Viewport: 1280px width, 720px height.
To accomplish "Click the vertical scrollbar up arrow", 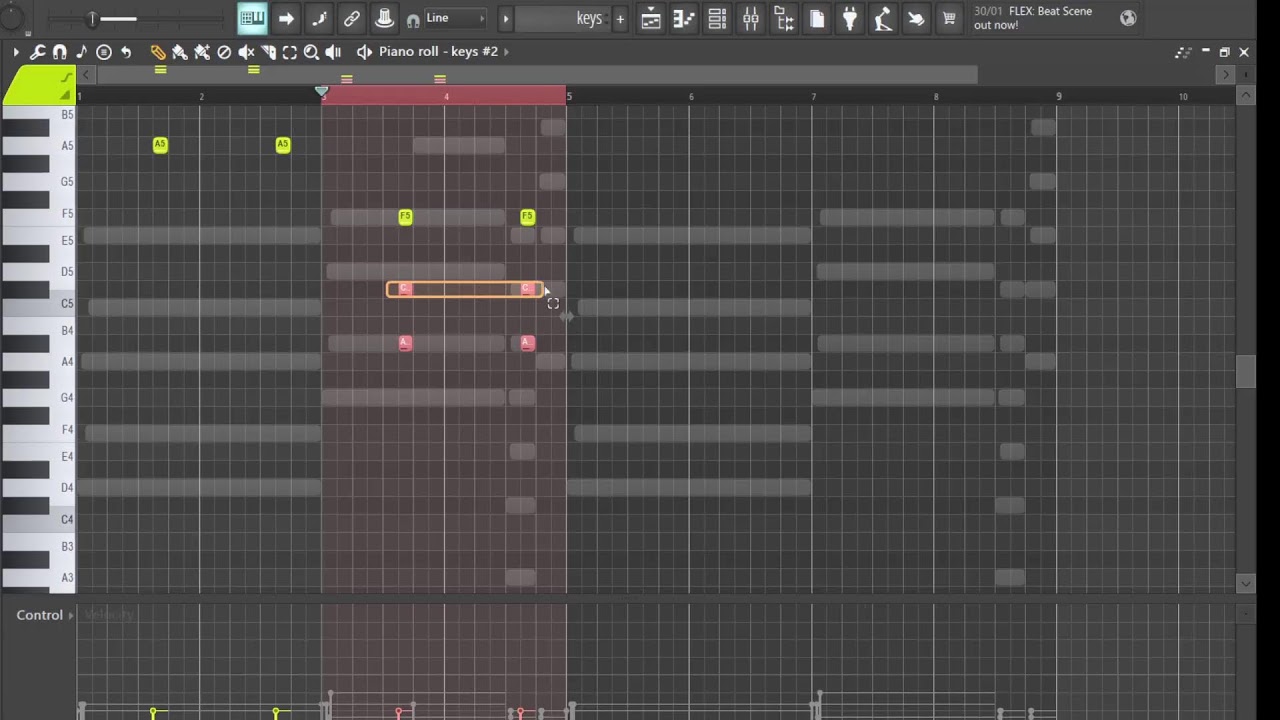I will point(1245,96).
